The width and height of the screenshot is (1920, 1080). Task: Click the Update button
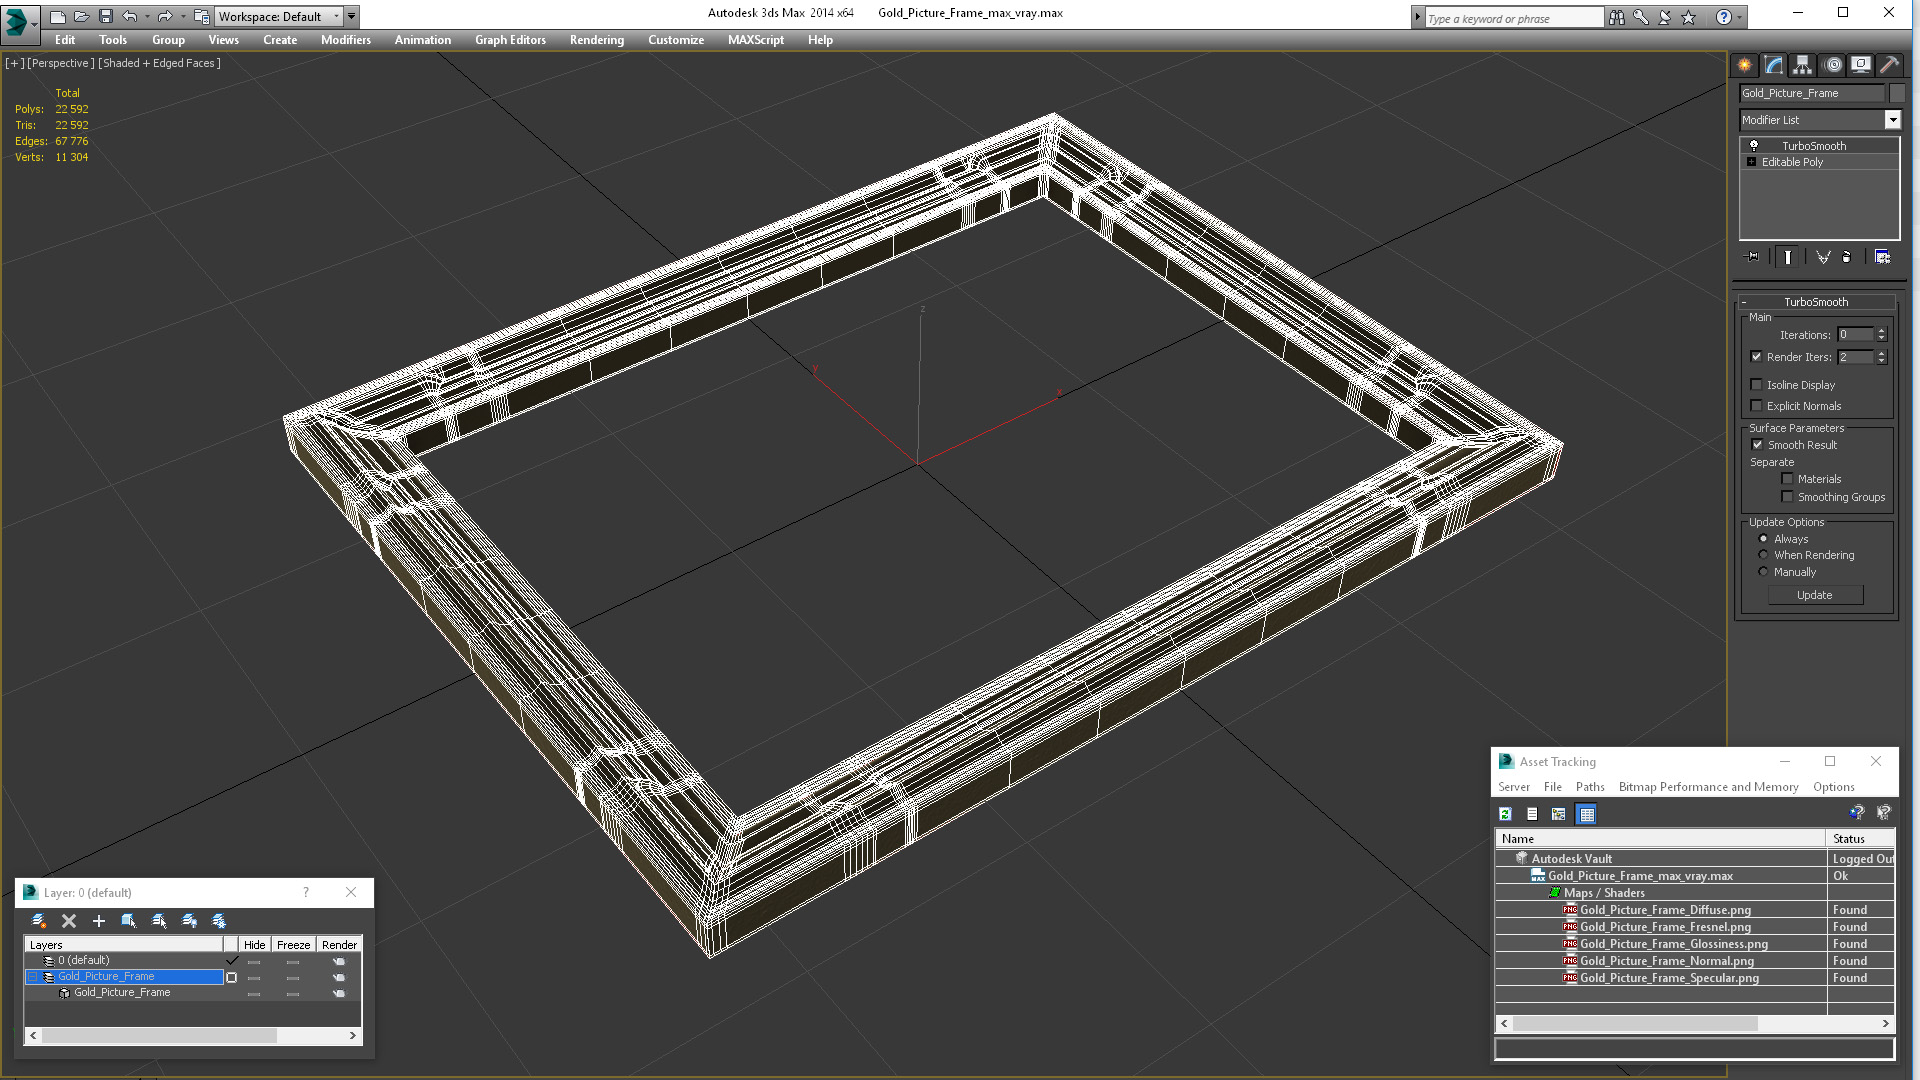click(x=1814, y=595)
